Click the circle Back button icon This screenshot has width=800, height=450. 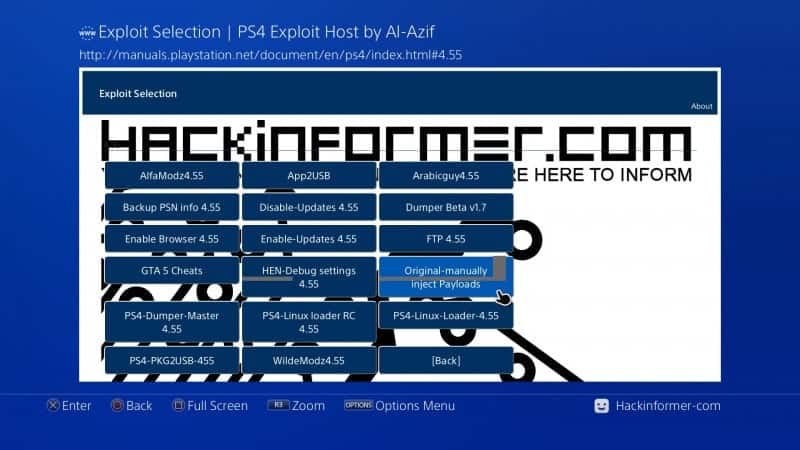point(117,406)
